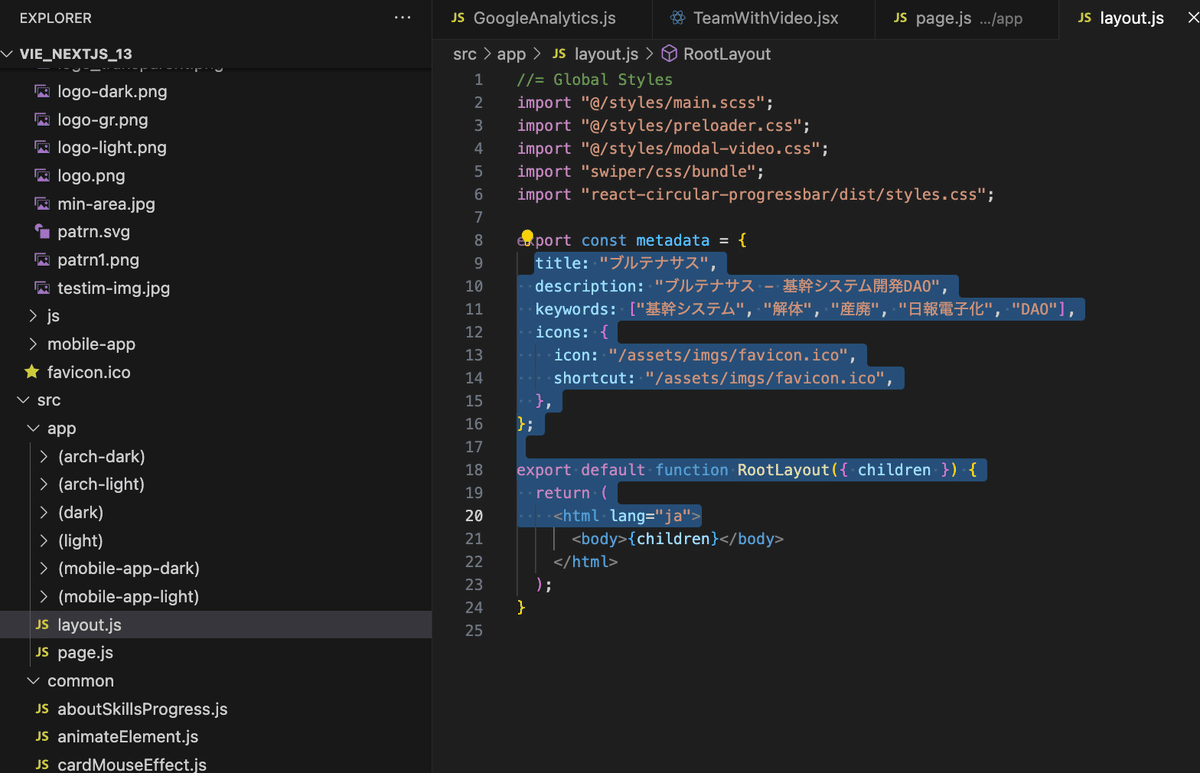Viewport: 1200px width, 773px height.
Task: Collapse the VIE_NEXTJS_13 project root
Action: click(x=9, y=54)
